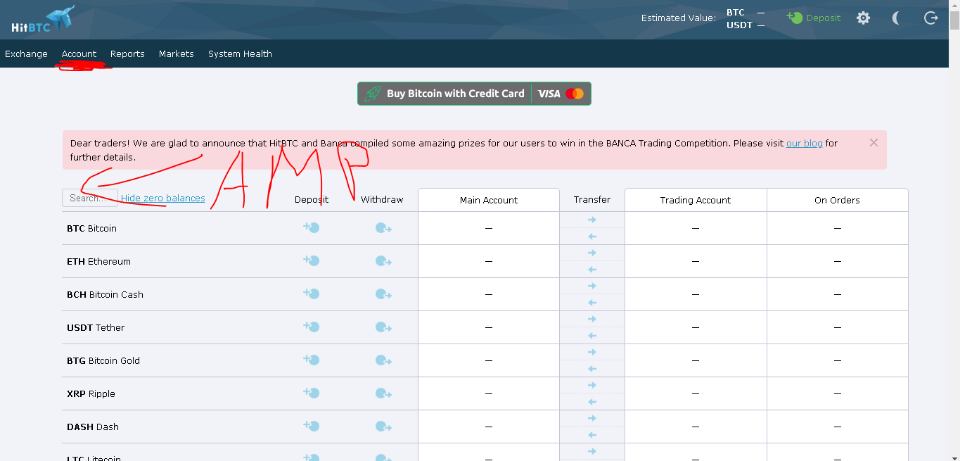Click the Ripple withdraw icon
Viewport: 960px width, 461px height.
click(x=382, y=394)
